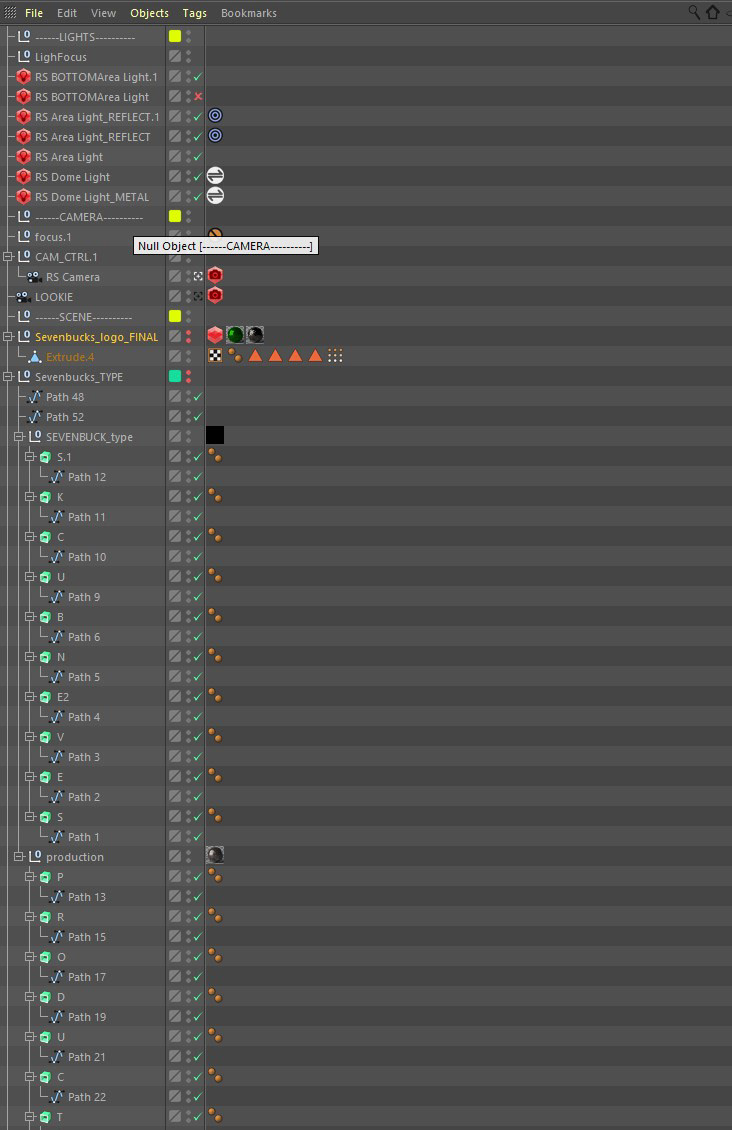
Task: Toggle the enable check on Path 48
Action: [198, 396]
